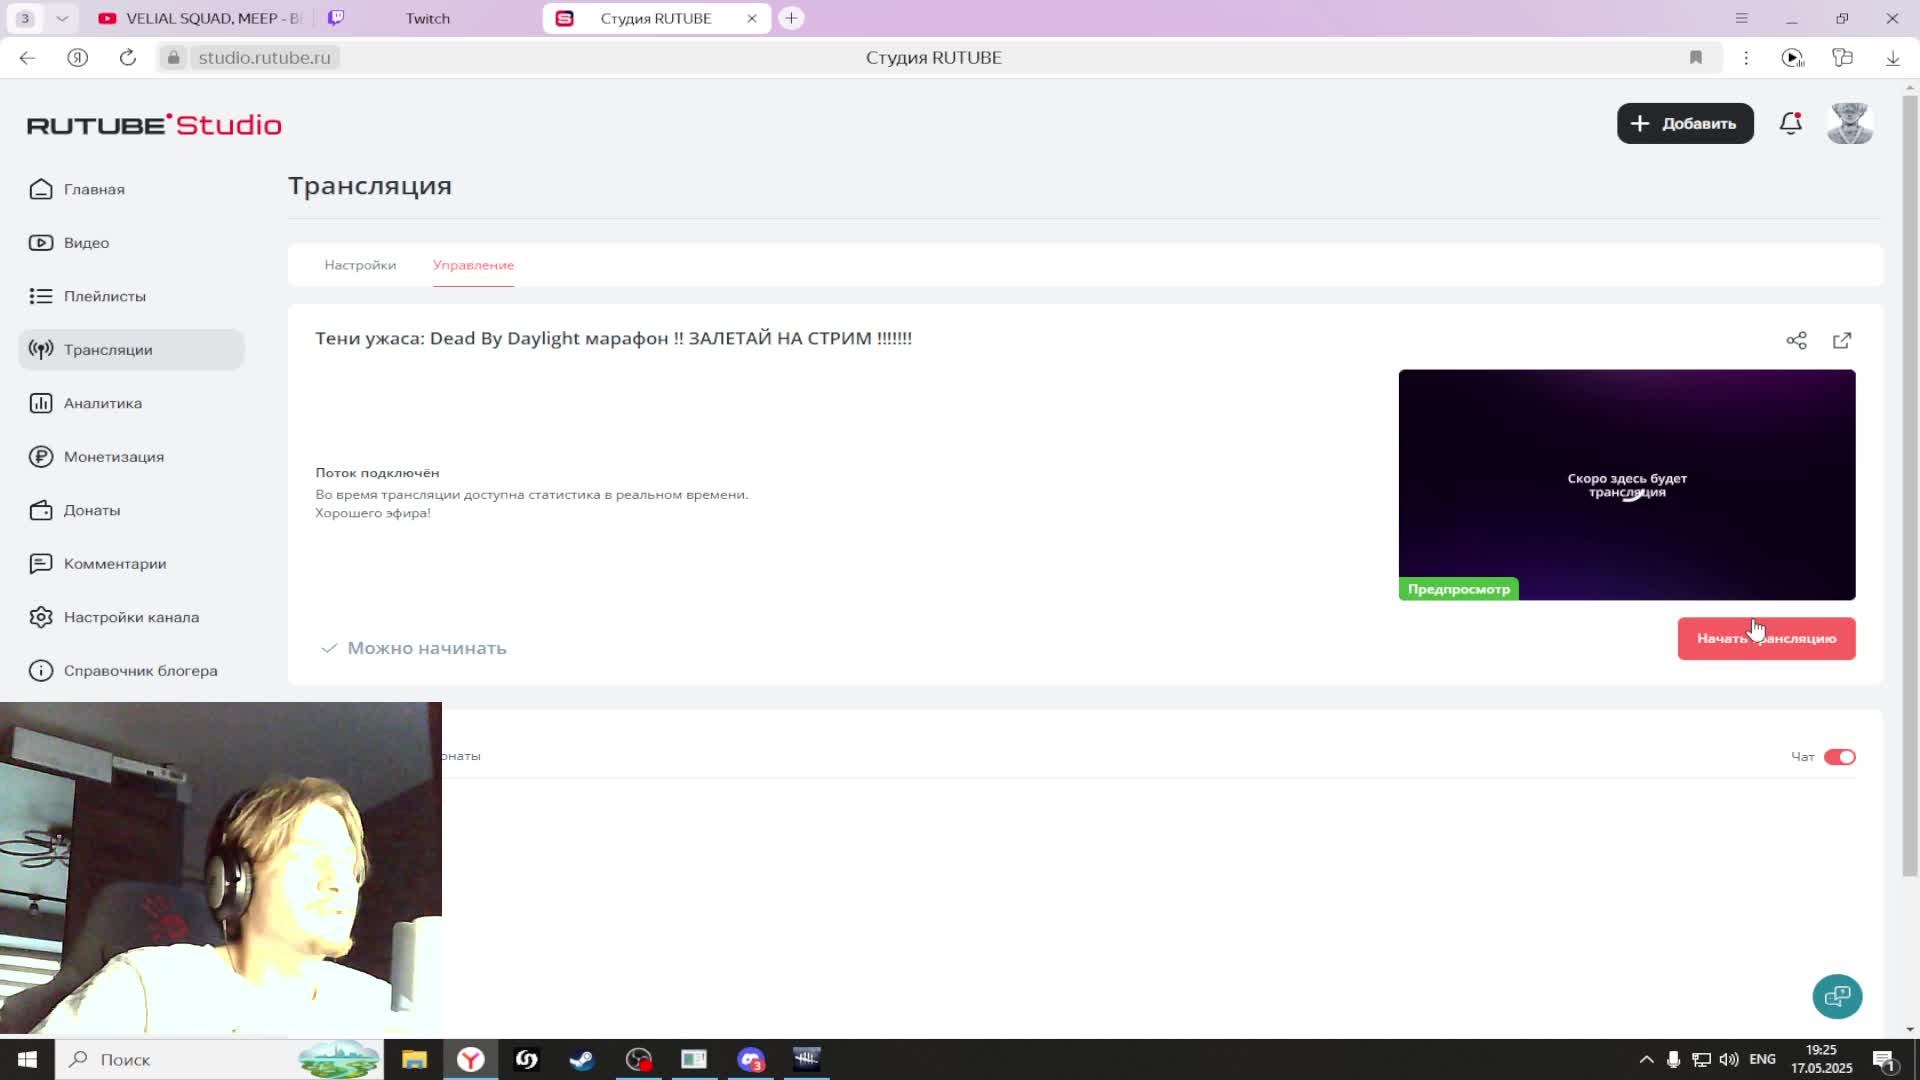Select Трансляции in the sidebar
The height and width of the screenshot is (1080, 1920).
[131, 350]
